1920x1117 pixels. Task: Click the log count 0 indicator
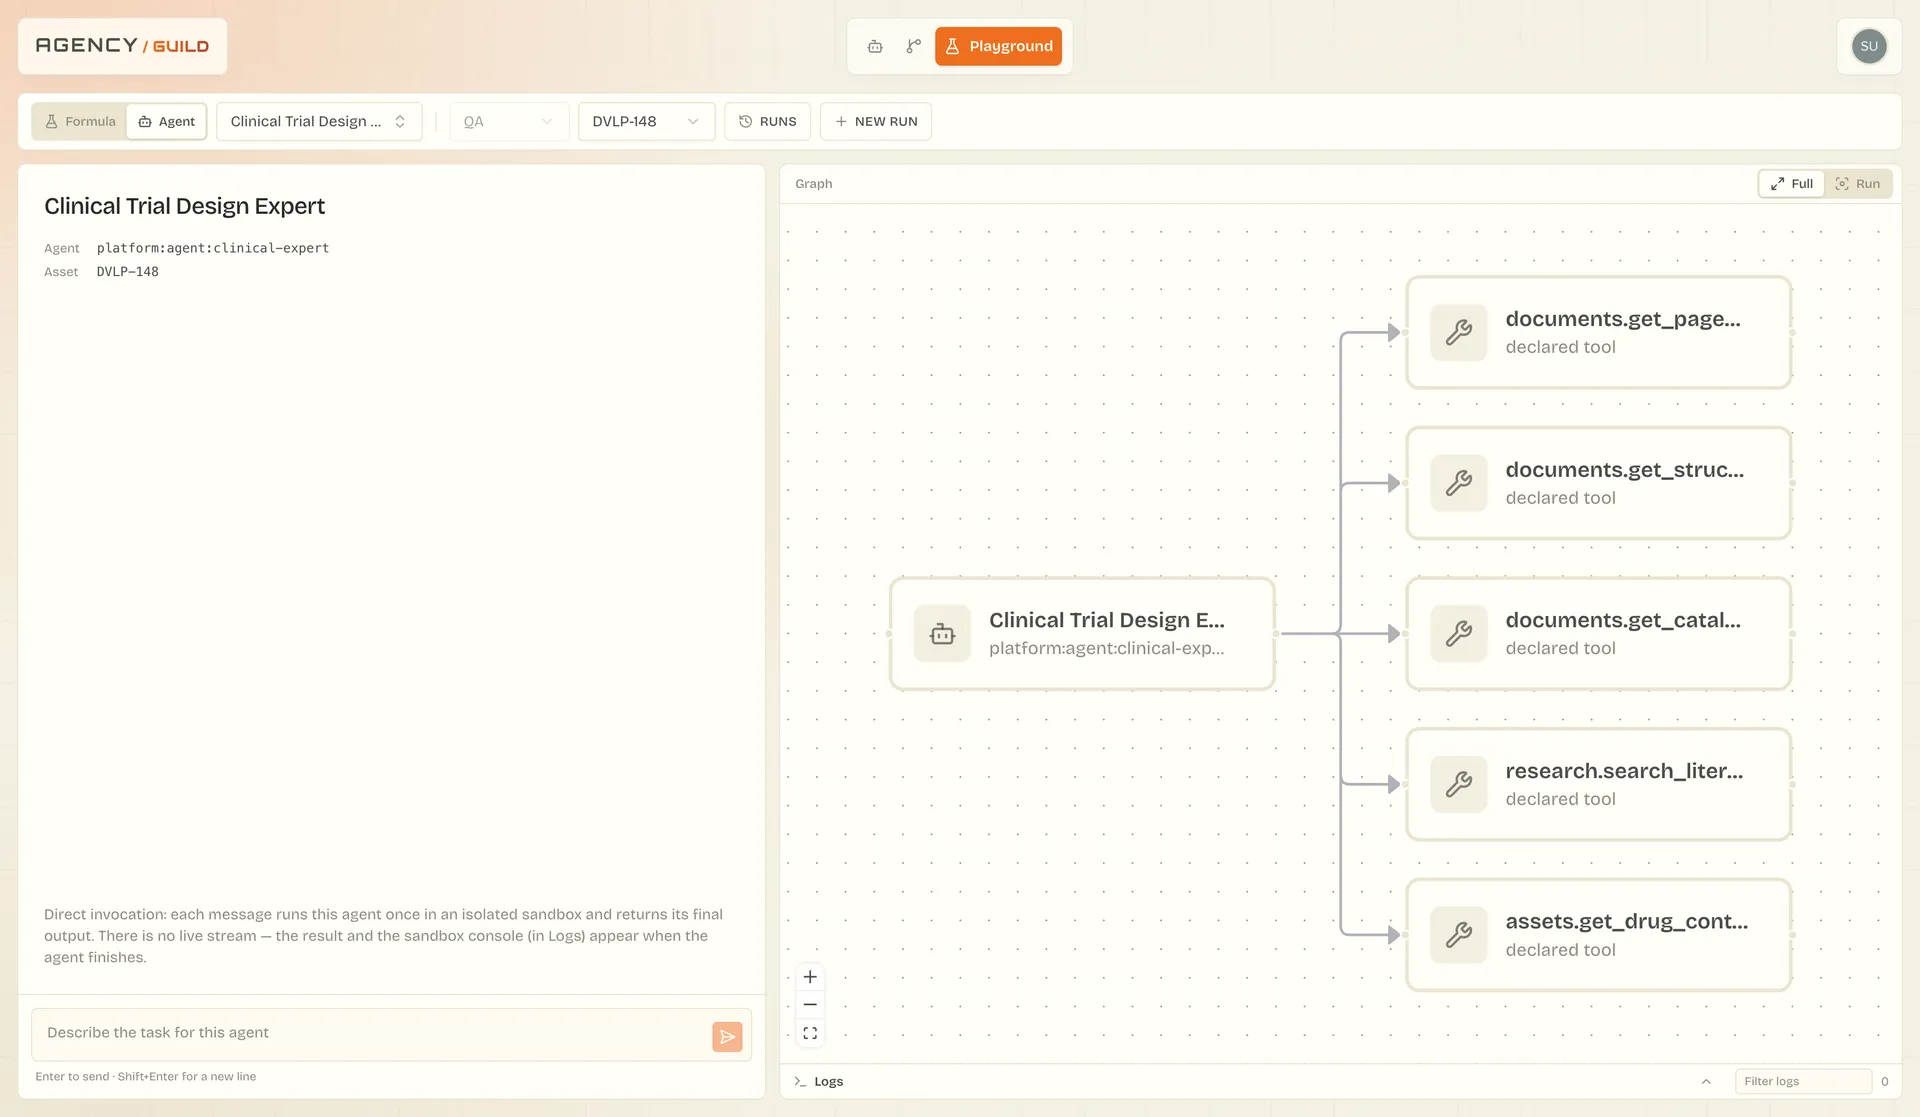[x=1884, y=1081]
